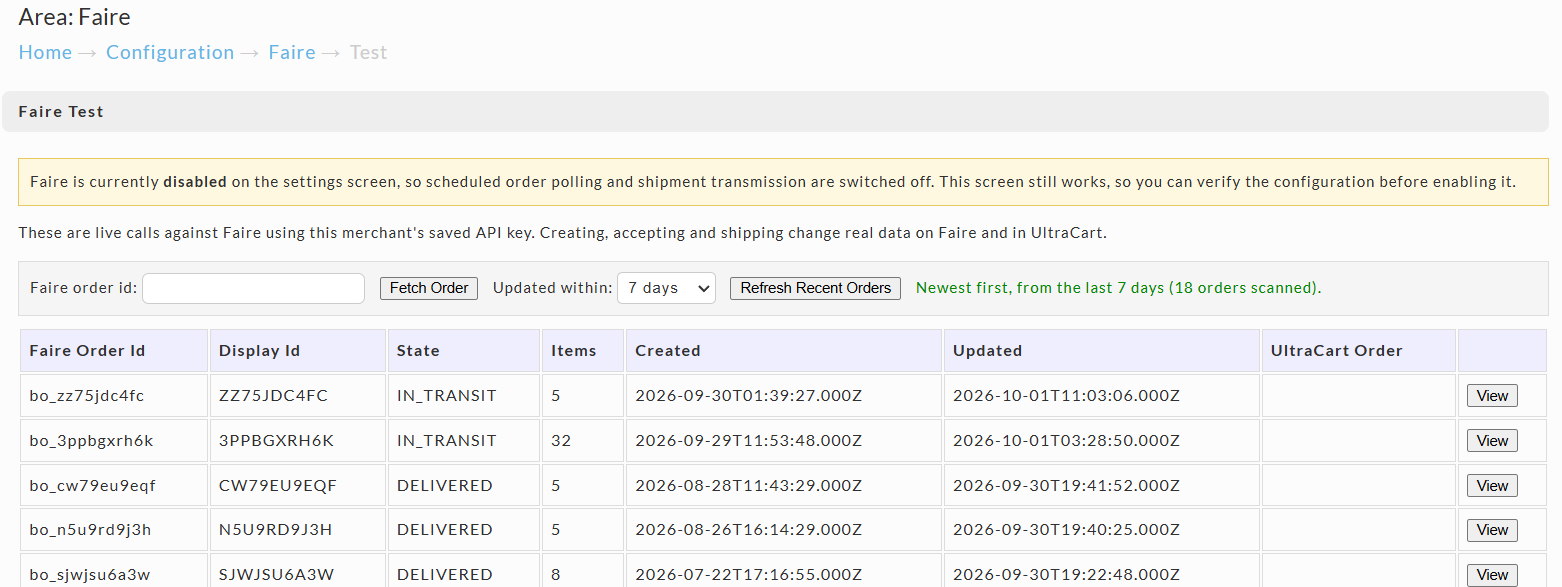Click the Fetch Order button
The image size is (1562, 587).
(429, 288)
